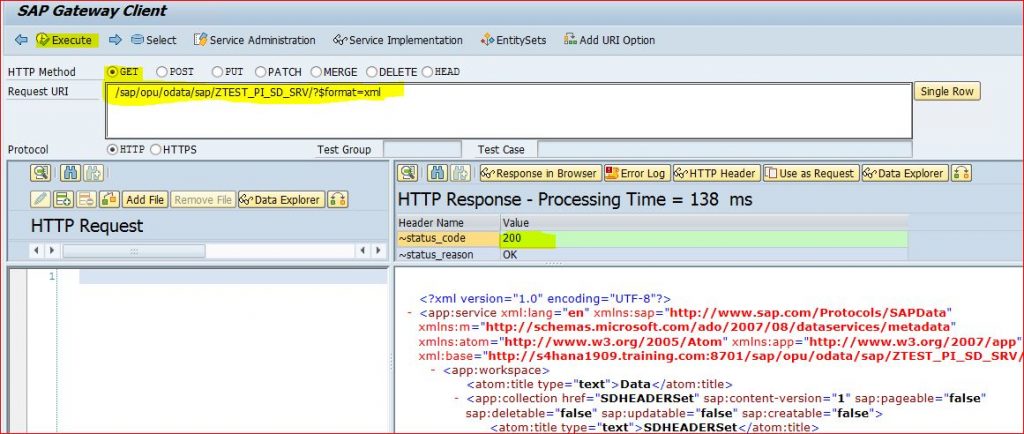Screen dimensions: 1024x434
Task: Click the details icon in HTTP Response pane
Action: pos(408,173)
